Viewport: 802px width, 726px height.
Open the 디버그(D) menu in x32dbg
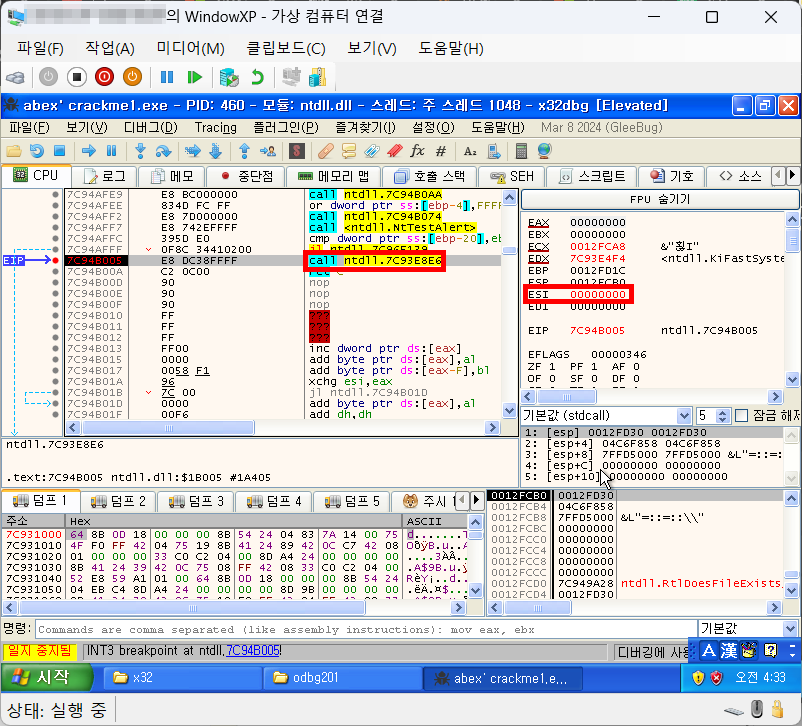pyautogui.click(x=151, y=127)
